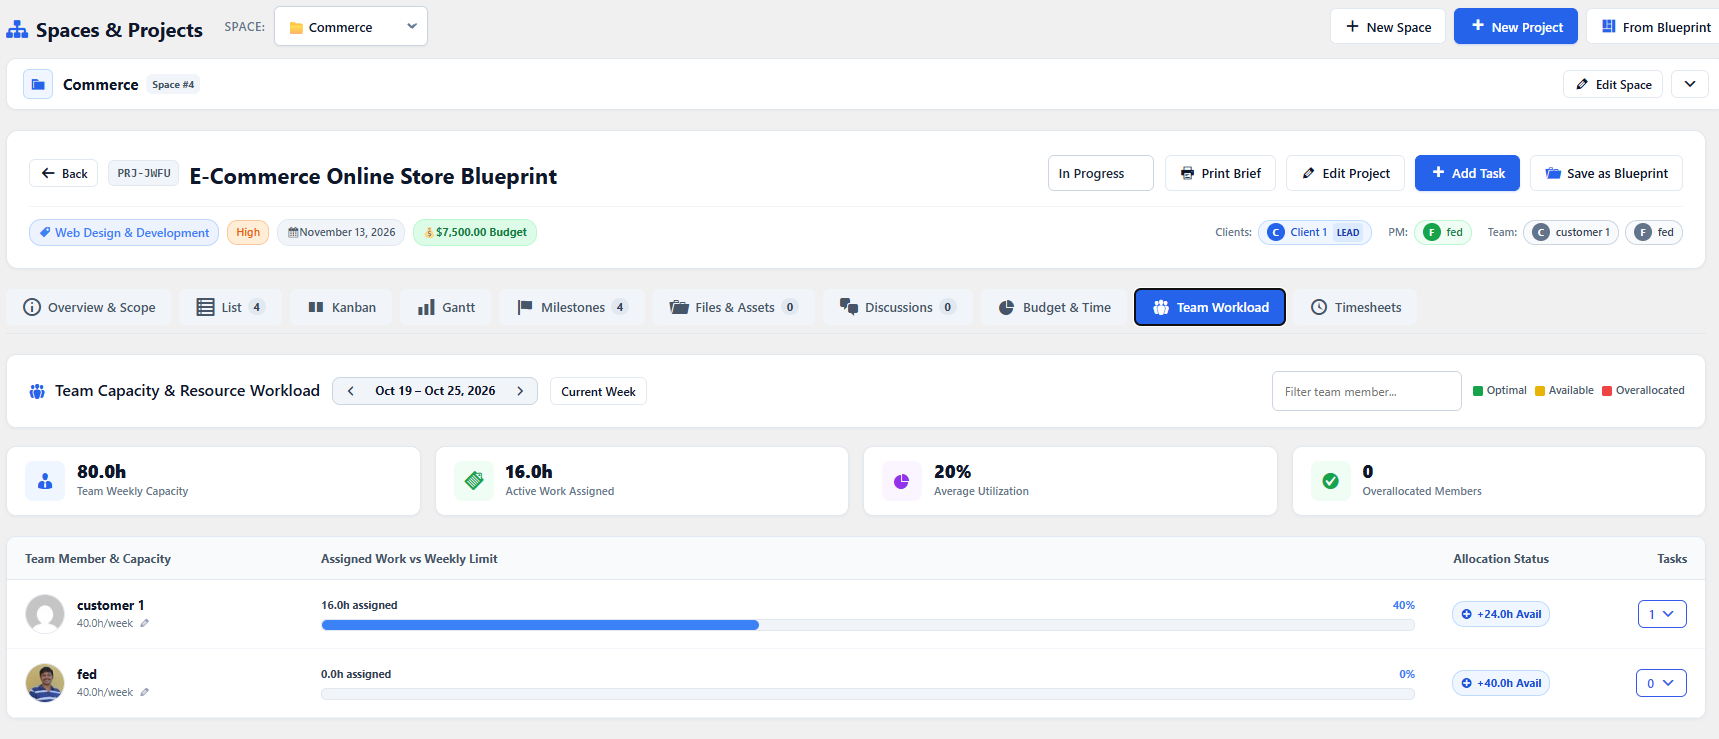1719x739 pixels.
Task: Click the fed team member chip
Action: [x=1654, y=232]
